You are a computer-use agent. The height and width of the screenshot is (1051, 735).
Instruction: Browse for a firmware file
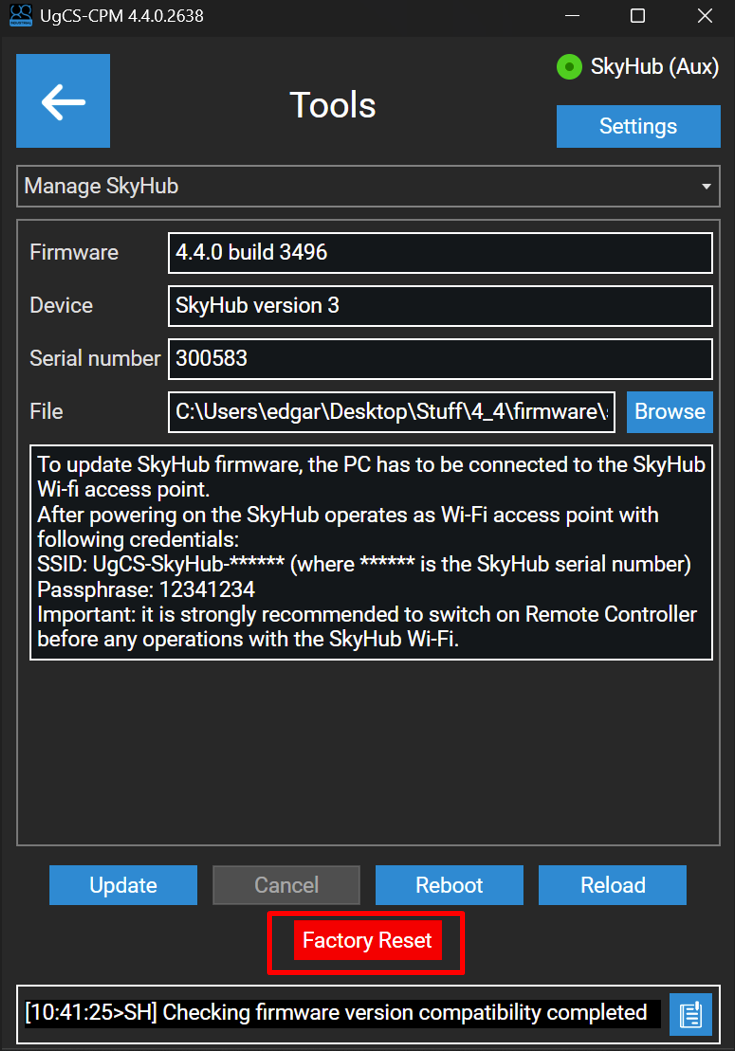[670, 412]
